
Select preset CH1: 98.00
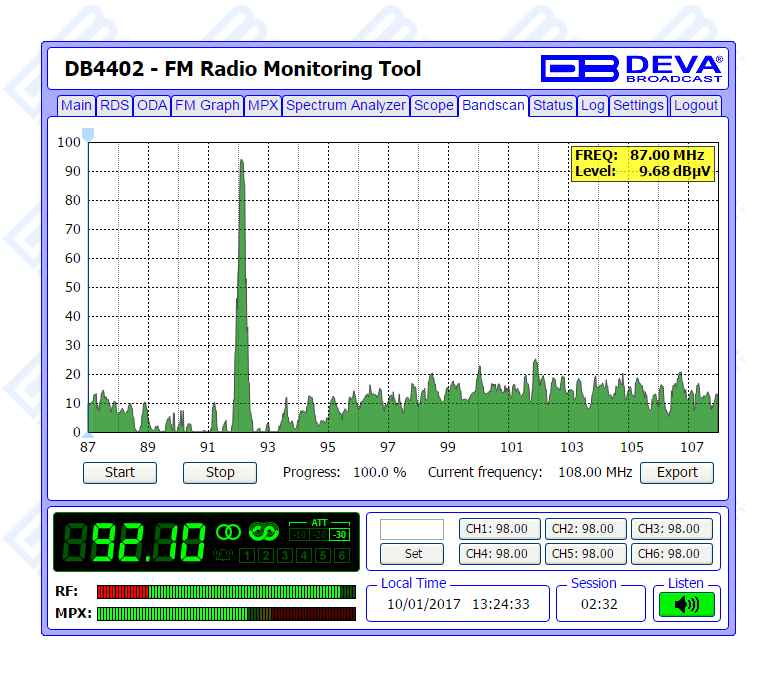[500, 529]
